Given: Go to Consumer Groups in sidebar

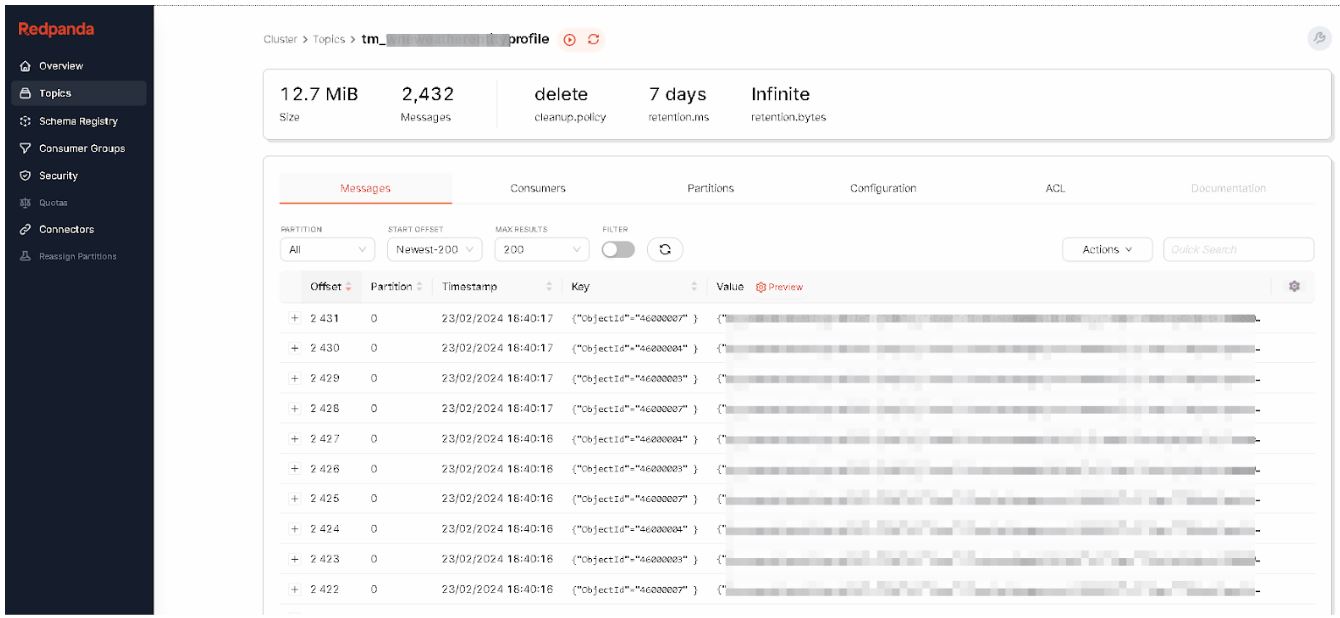Looking at the screenshot, I should (x=81, y=148).
